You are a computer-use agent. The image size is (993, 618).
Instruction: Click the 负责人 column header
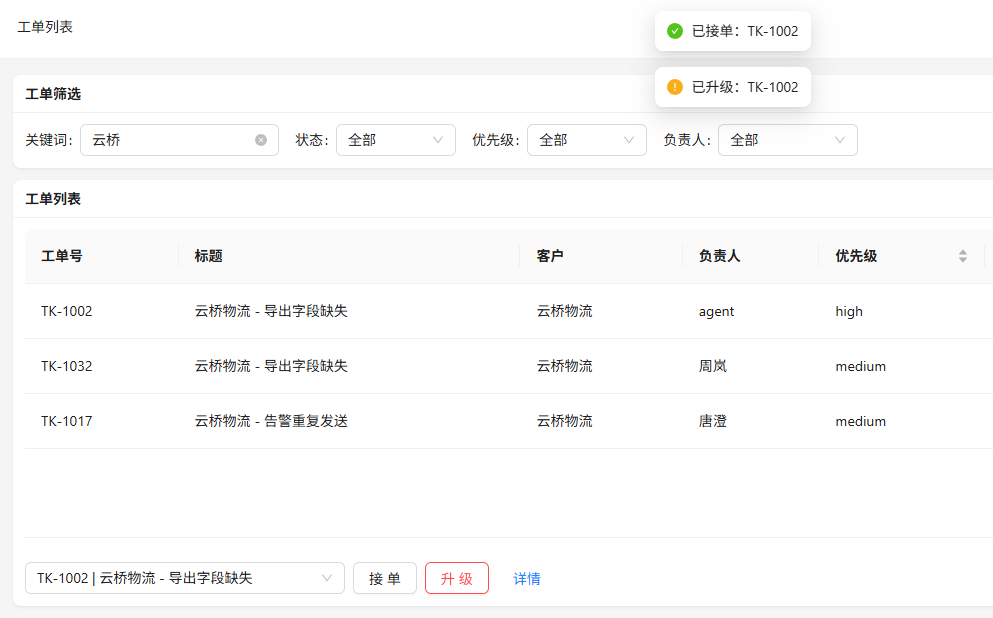pyautogui.click(x=719, y=256)
